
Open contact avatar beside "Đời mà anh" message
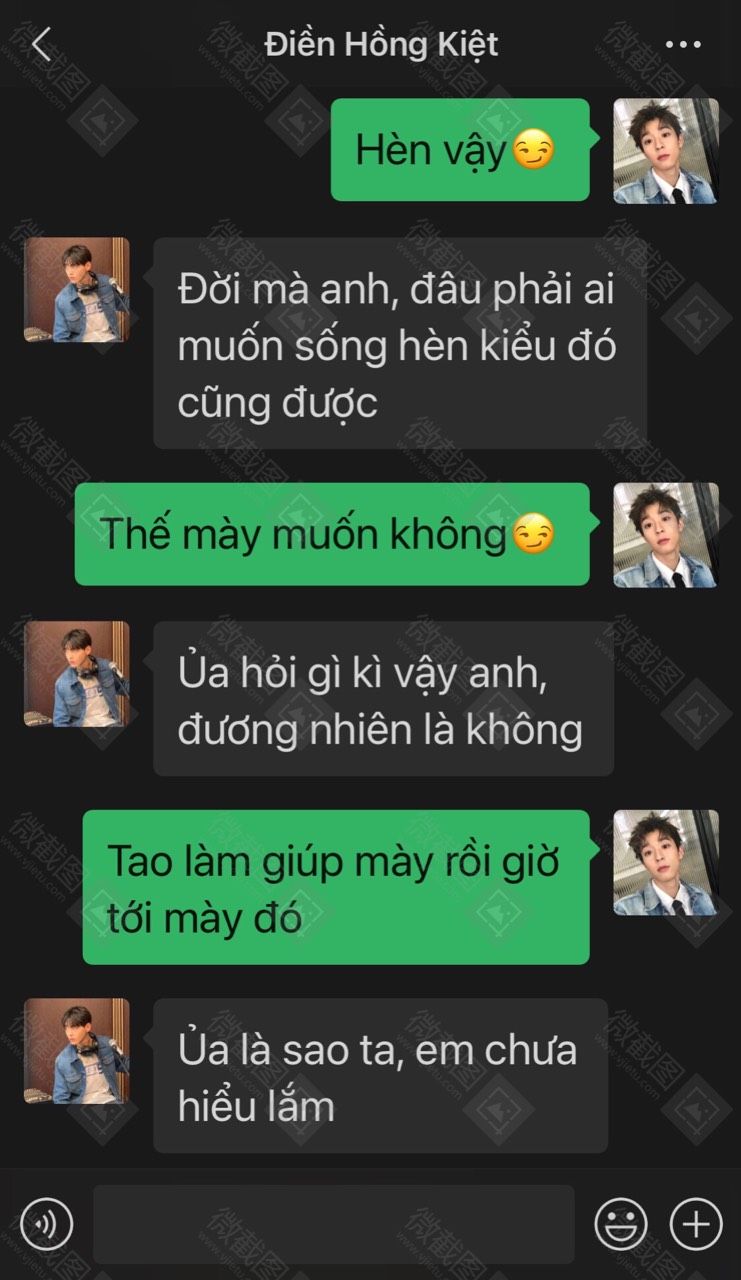click(x=77, y=290)
